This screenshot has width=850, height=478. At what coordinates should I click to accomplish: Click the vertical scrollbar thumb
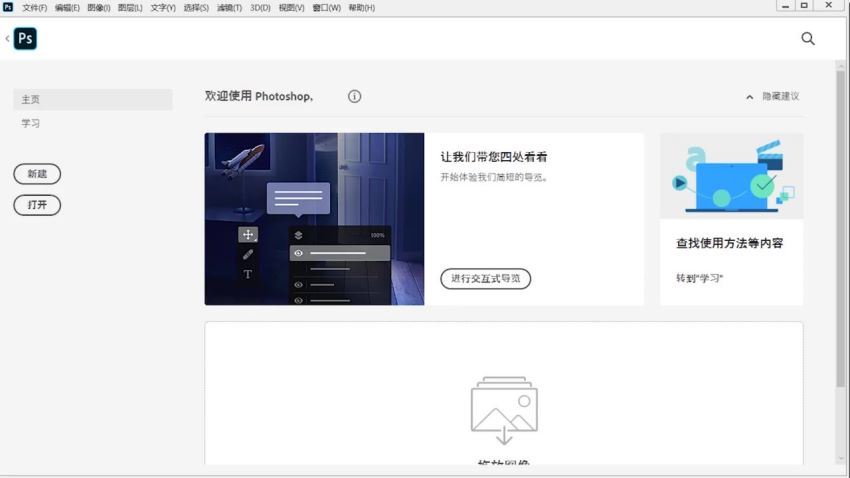click(841, 229)
